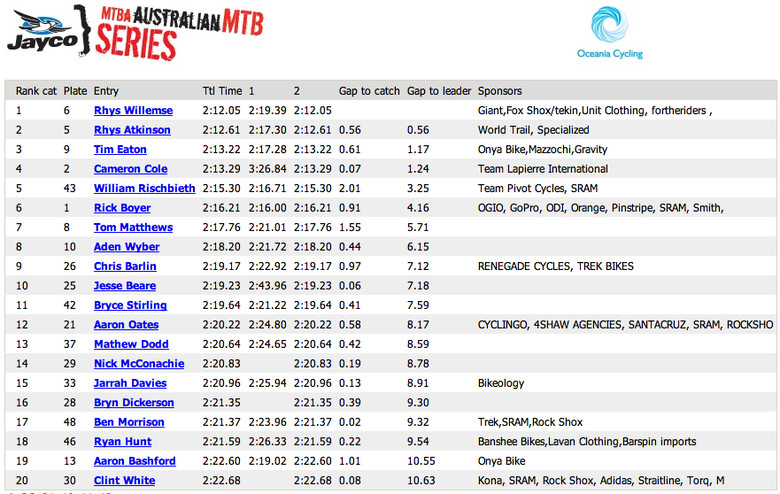
Task: Select gap to catch value 2.01
Action: pos(350,188)
